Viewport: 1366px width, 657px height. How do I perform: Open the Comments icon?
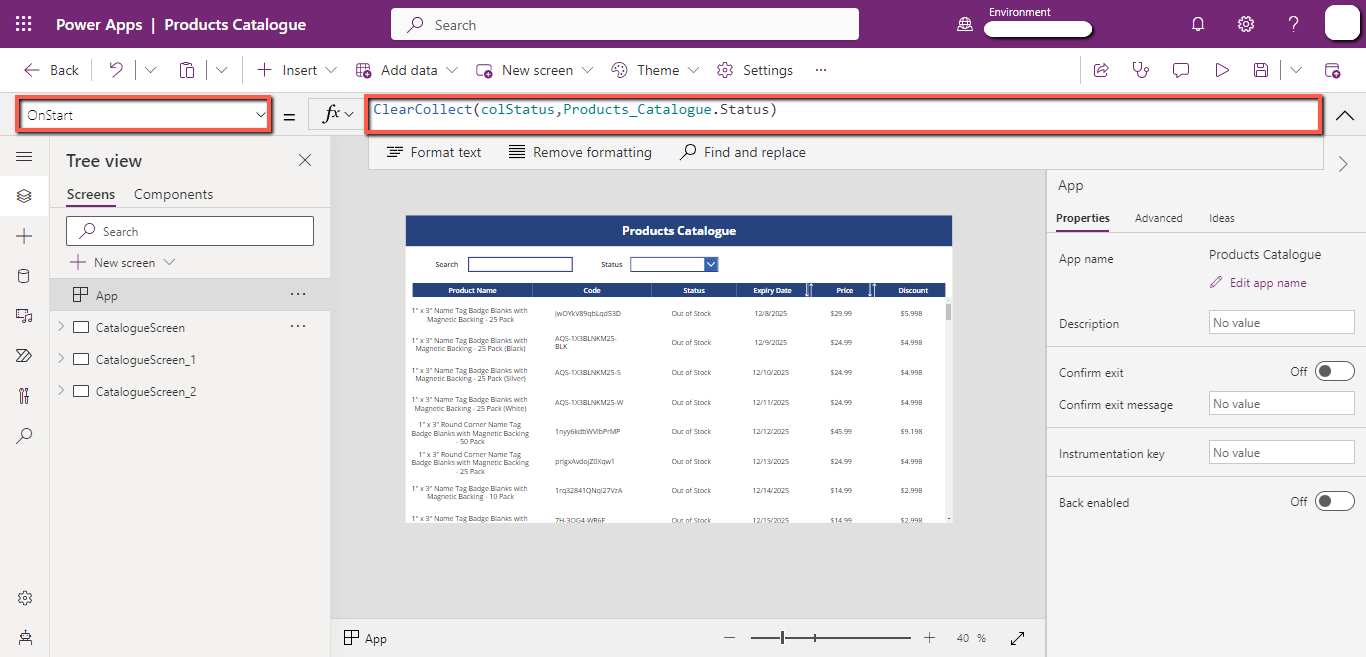1181,70
